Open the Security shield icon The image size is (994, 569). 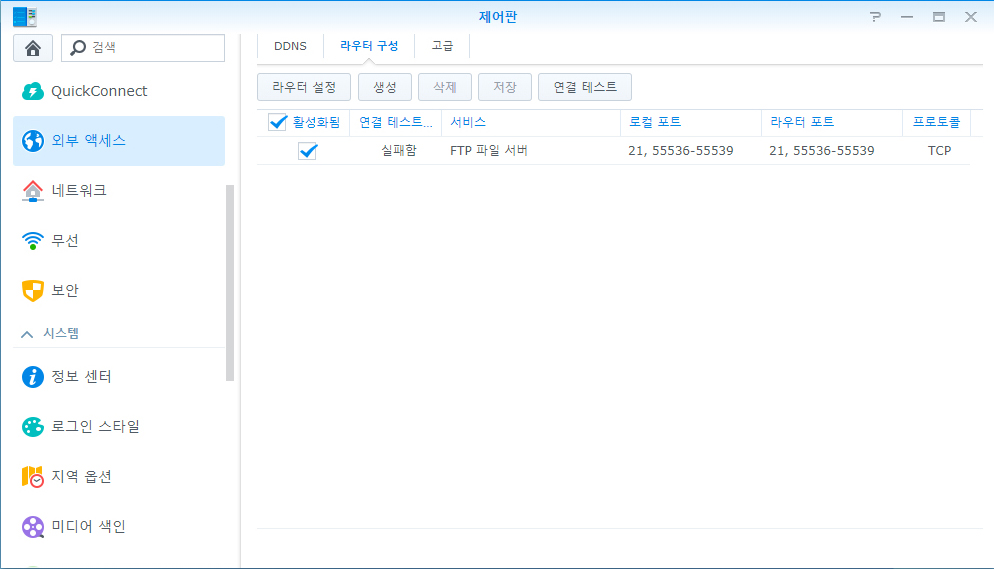tap(33, 290)
